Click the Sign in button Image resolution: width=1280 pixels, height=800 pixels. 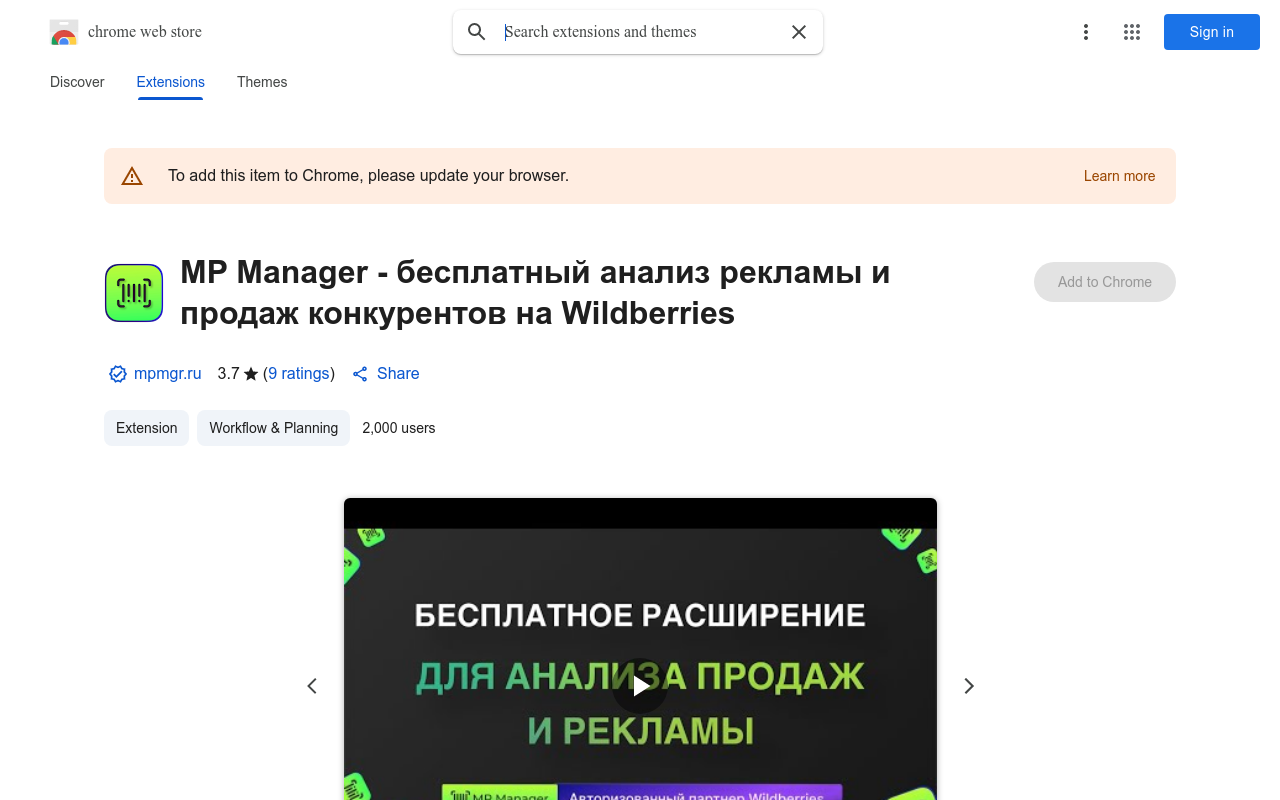1212,32
